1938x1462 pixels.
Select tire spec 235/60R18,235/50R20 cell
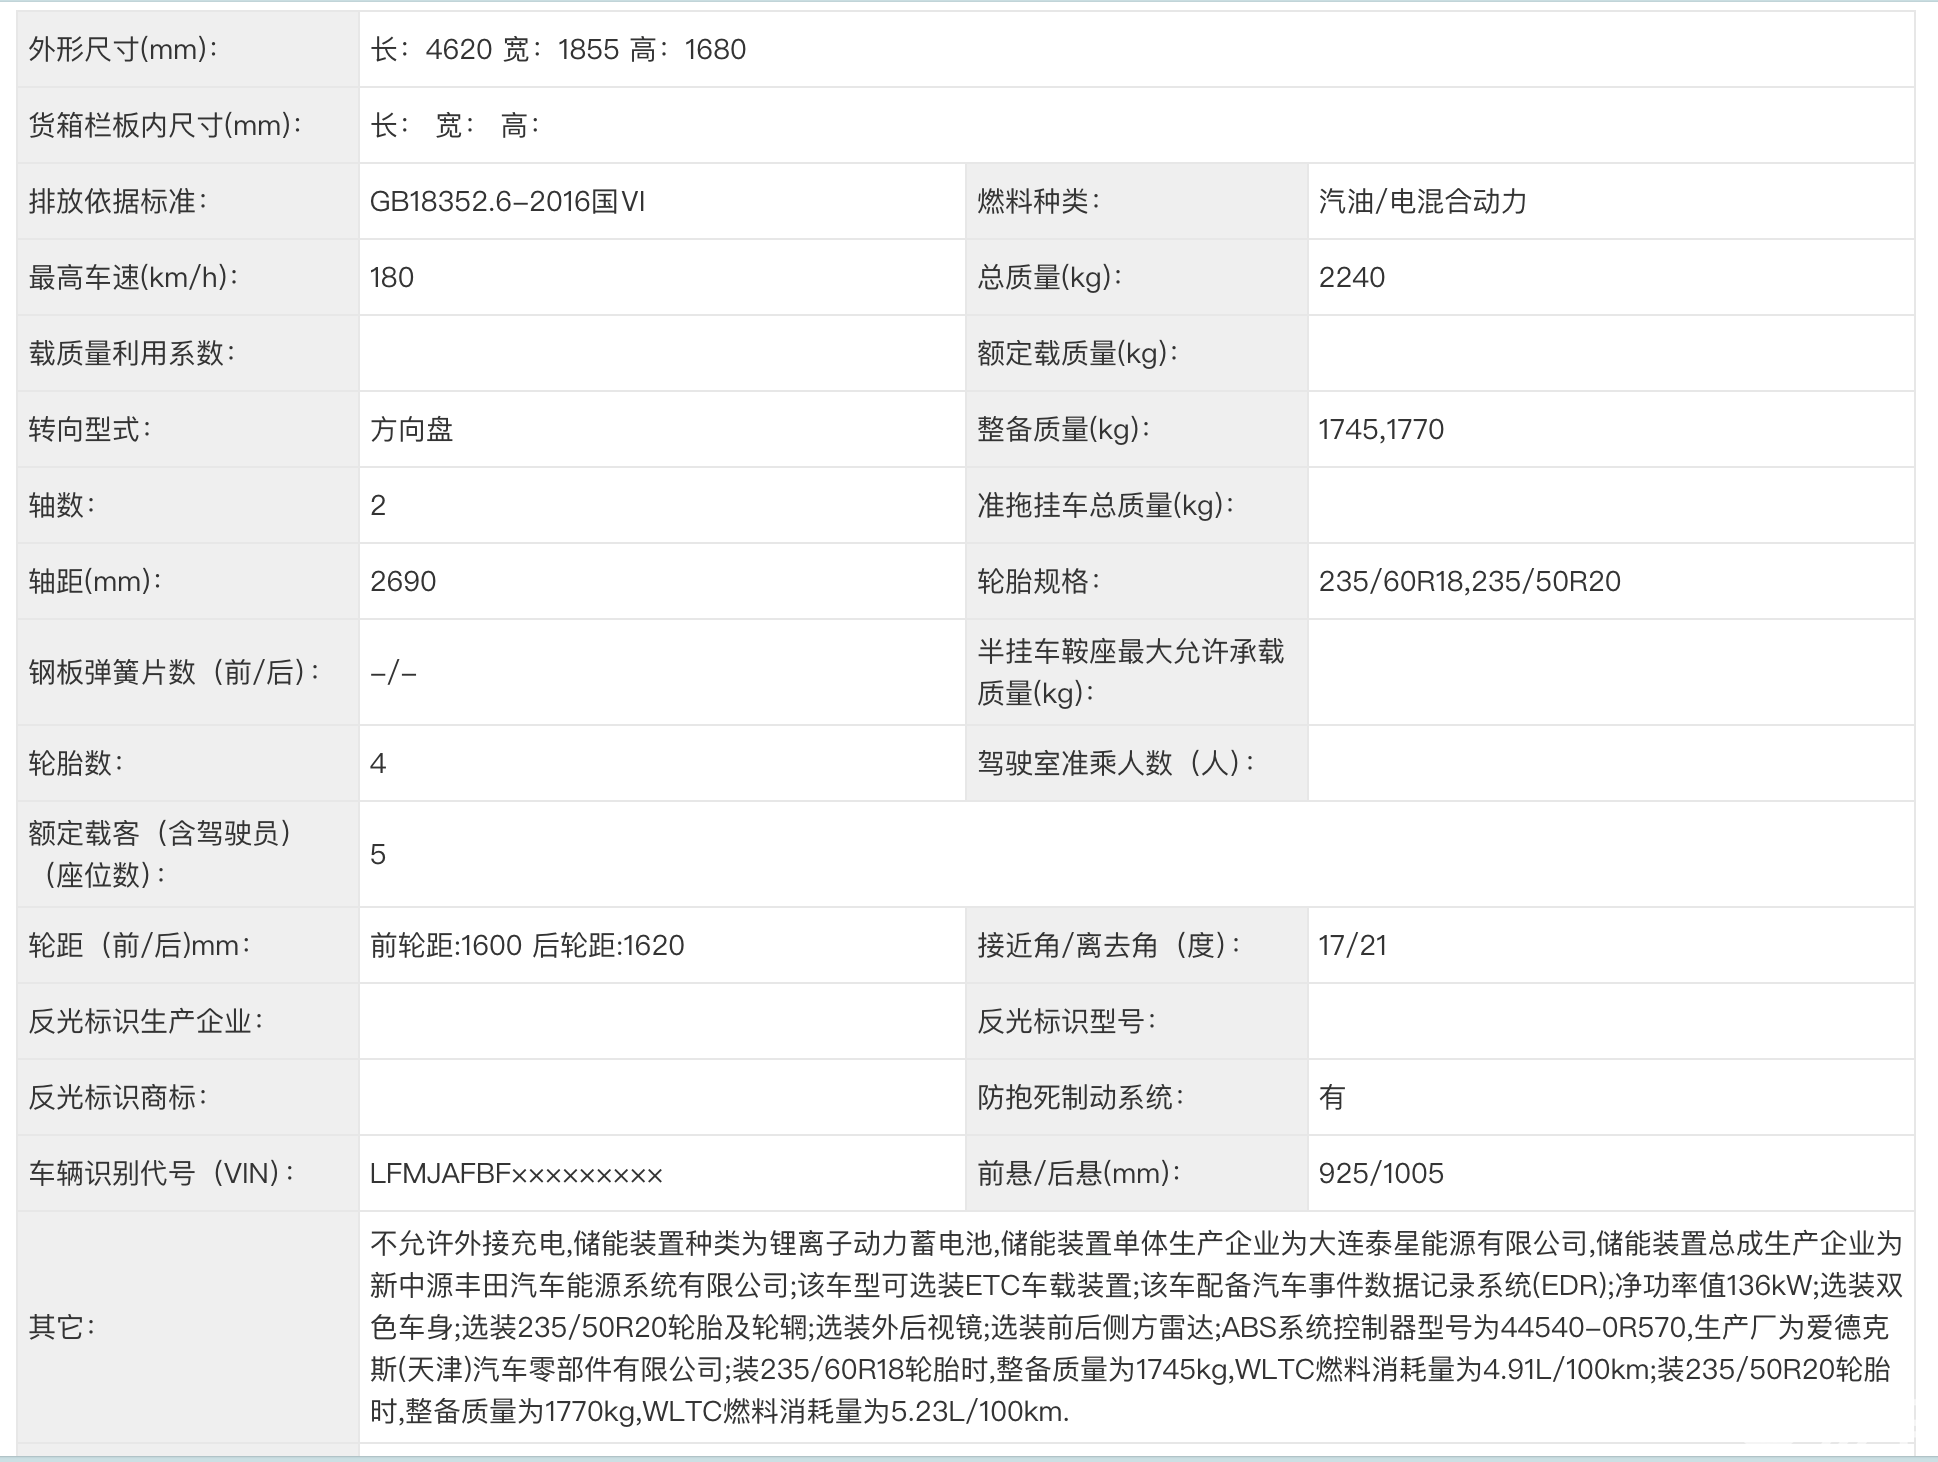point(1469,581)
